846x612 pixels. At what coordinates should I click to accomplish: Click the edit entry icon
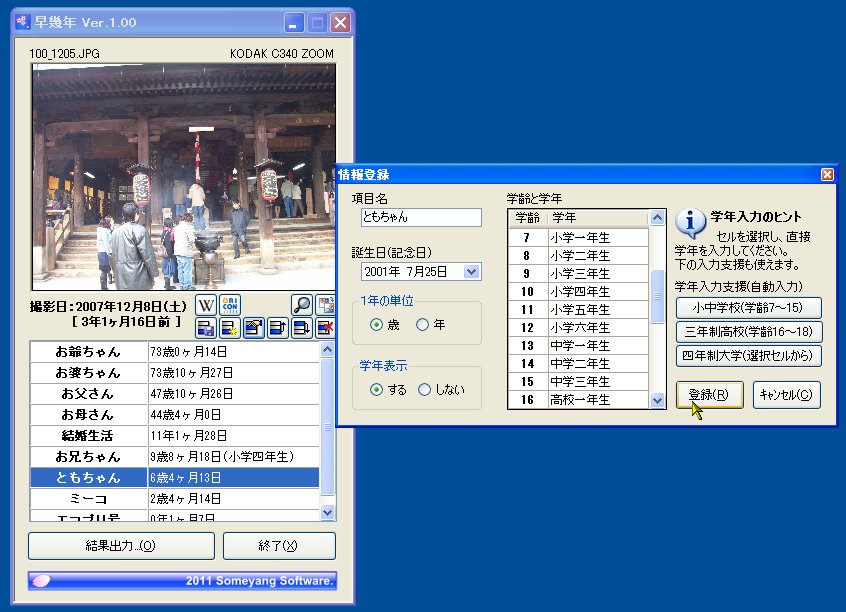[253, 328]
